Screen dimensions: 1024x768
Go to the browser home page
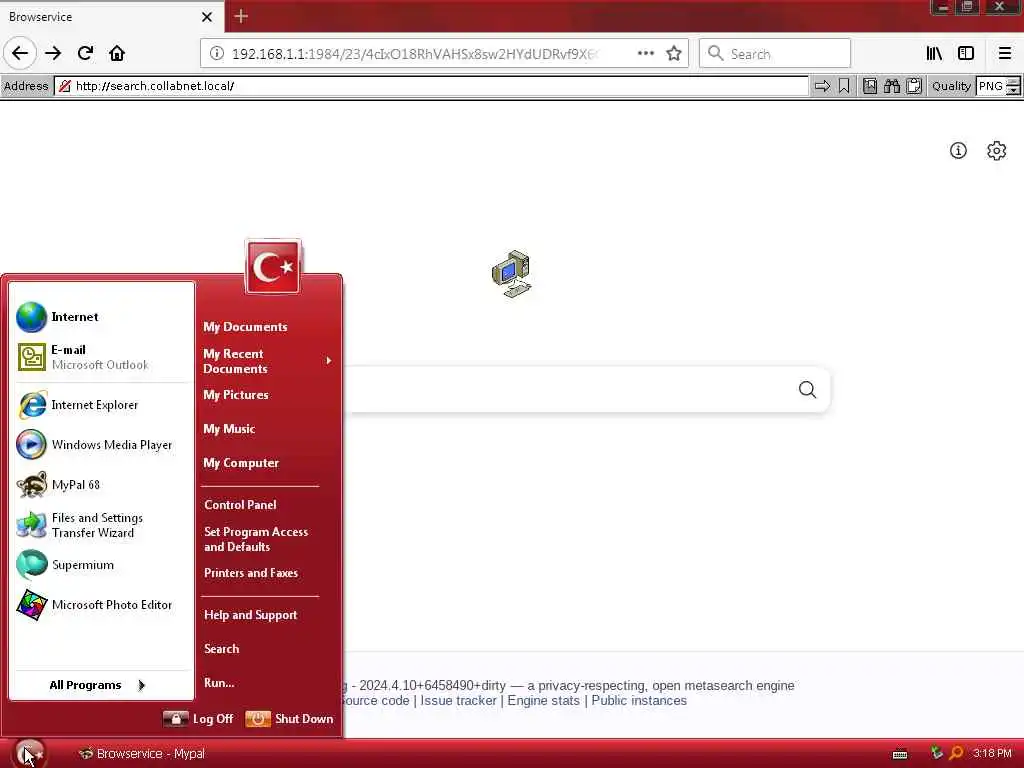[117, 53]
